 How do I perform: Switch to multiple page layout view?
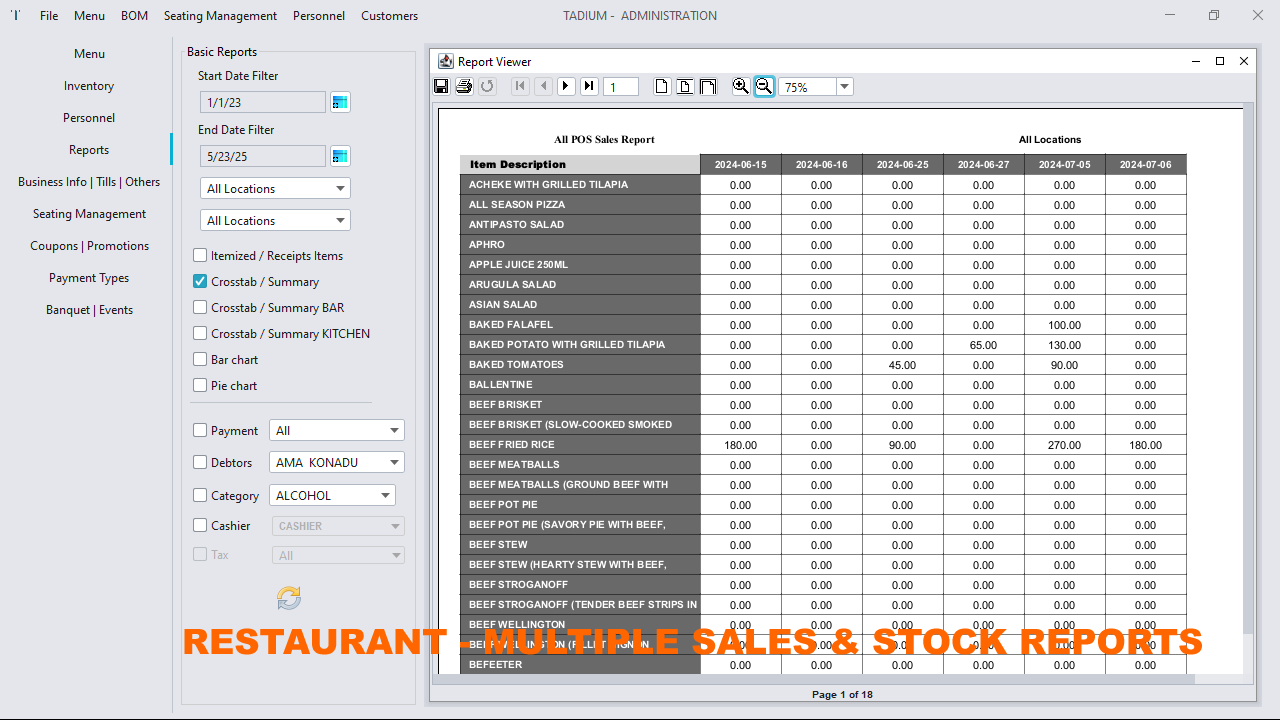pyautogui.click(x=708, y=86)
